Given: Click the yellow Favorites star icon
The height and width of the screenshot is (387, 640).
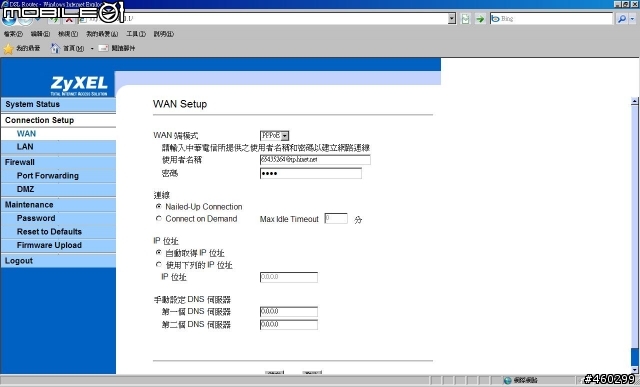Looking at the screenshot, I should point(8,49).
